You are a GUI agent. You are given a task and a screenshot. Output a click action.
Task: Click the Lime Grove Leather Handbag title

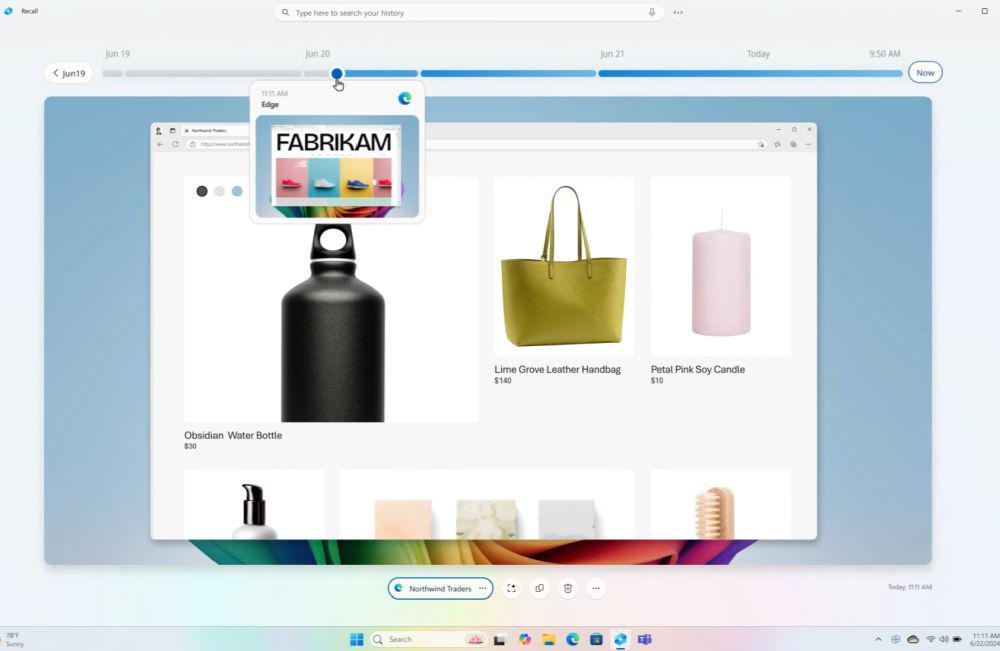[557, 369]
